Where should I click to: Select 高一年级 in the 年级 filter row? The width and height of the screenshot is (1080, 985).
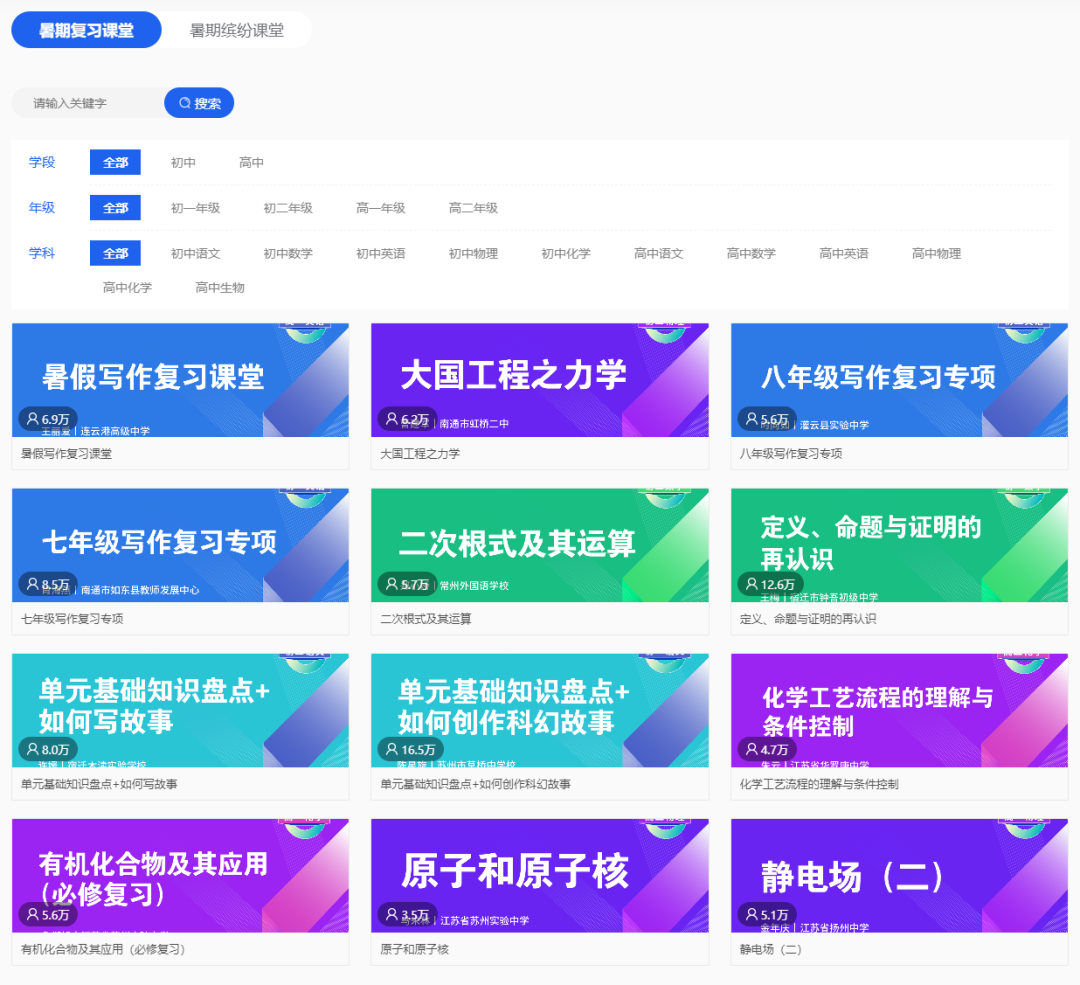(x=379, y=207)
